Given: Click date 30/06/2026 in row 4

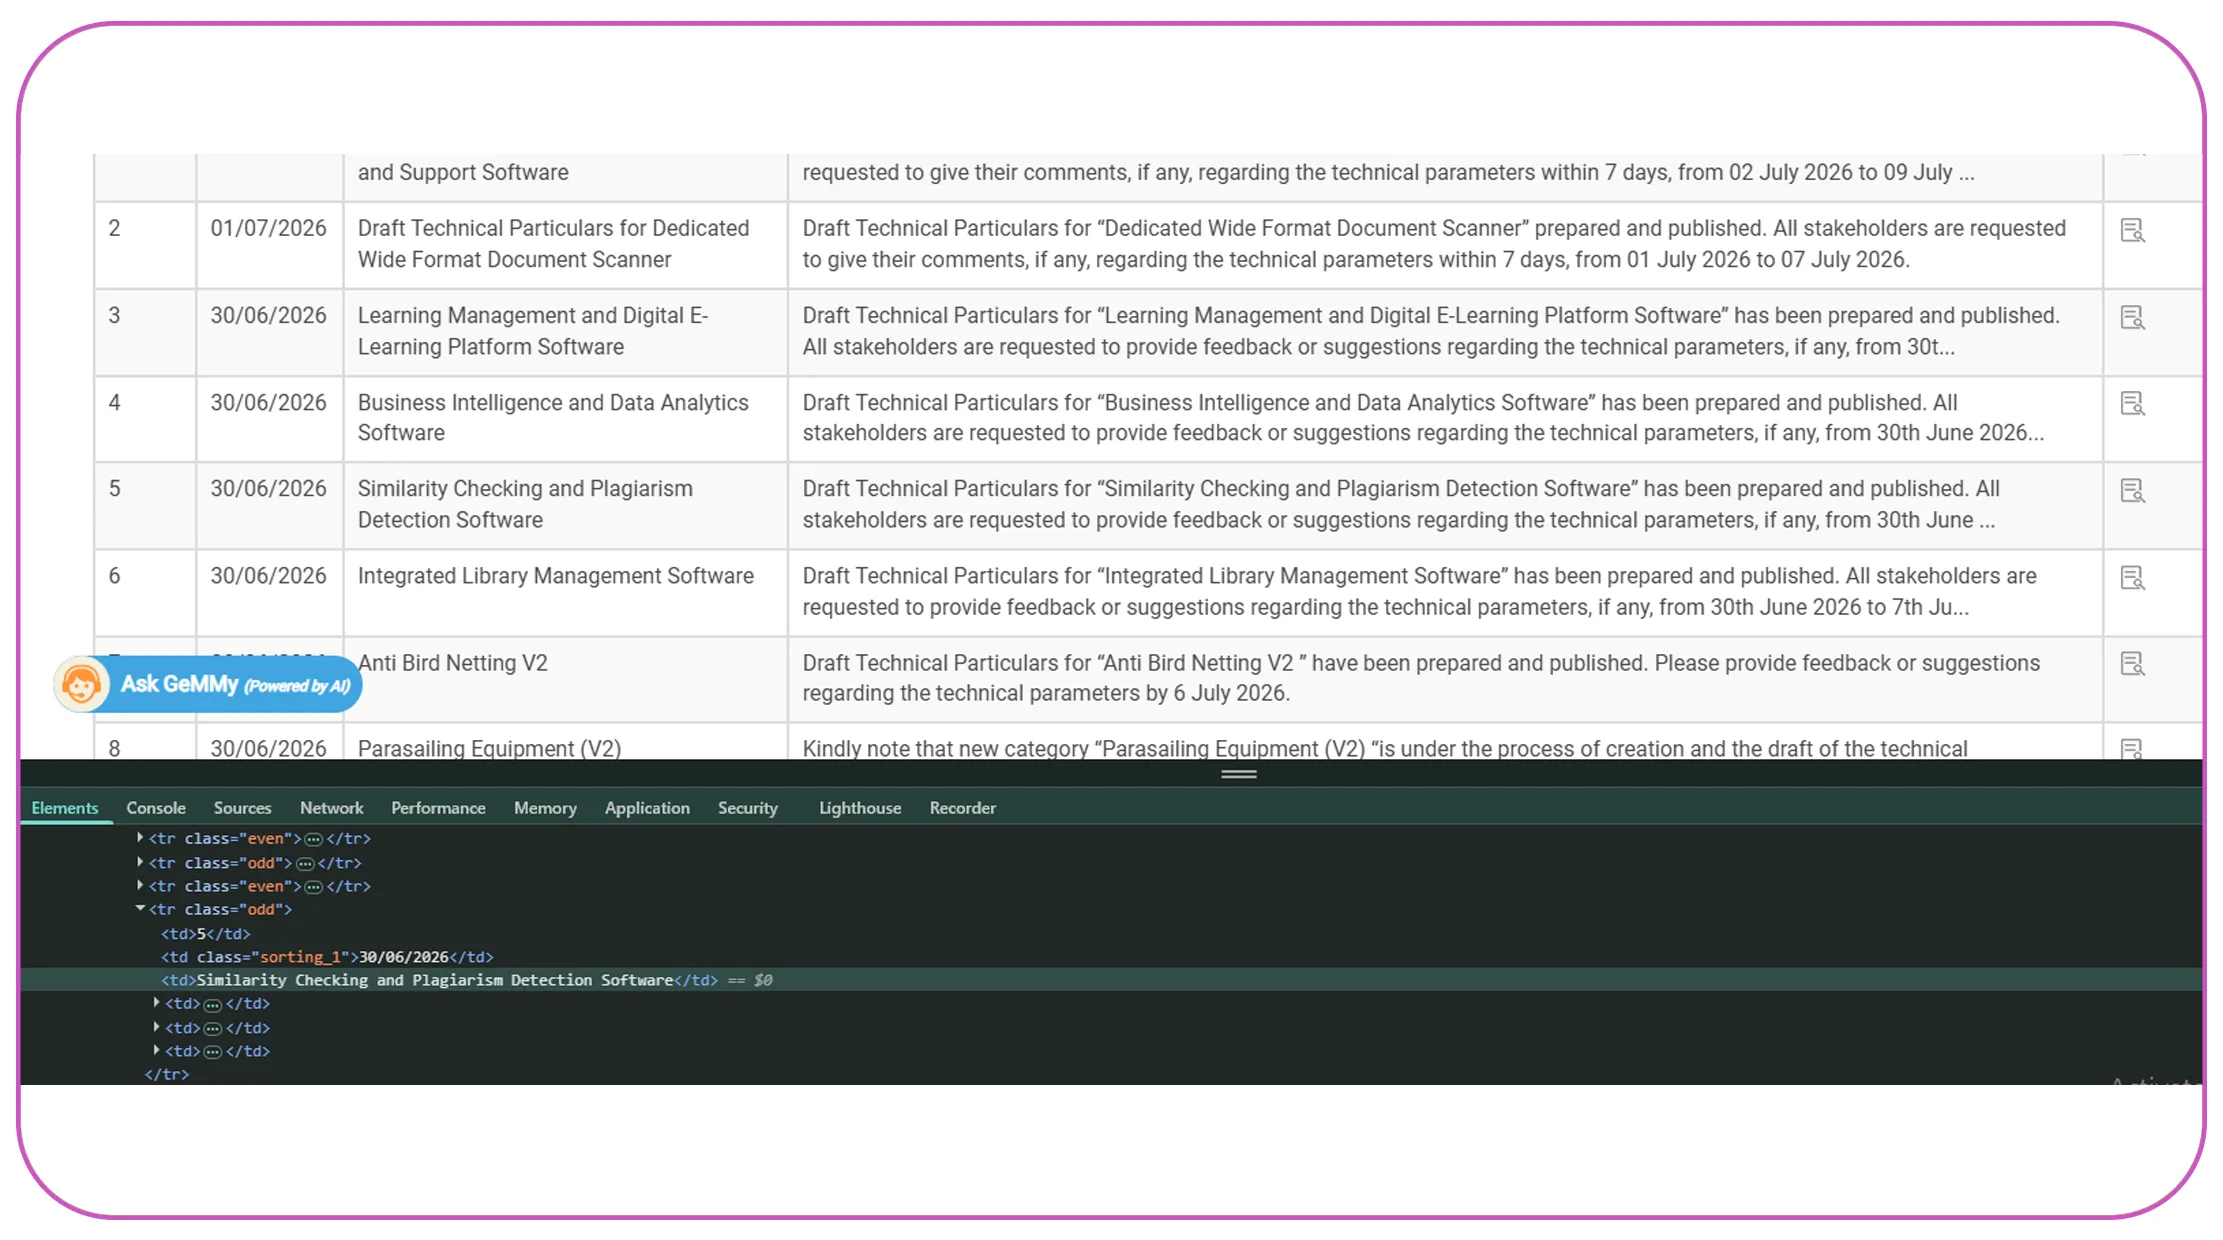Looking at the screenshot, I should tap(268, 403).
